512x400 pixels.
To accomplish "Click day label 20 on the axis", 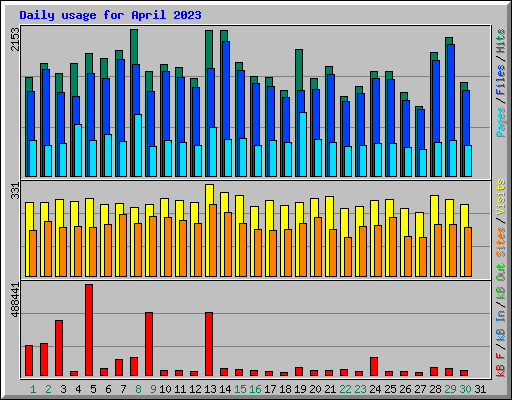I will (315, 389).
